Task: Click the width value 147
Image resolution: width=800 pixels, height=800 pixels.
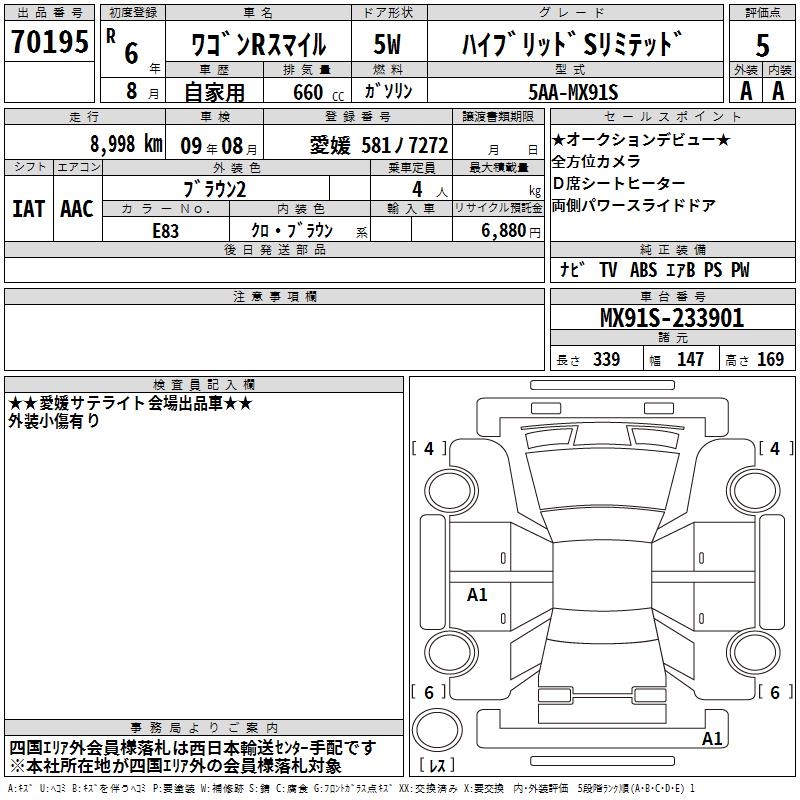Action: (690, 359)
